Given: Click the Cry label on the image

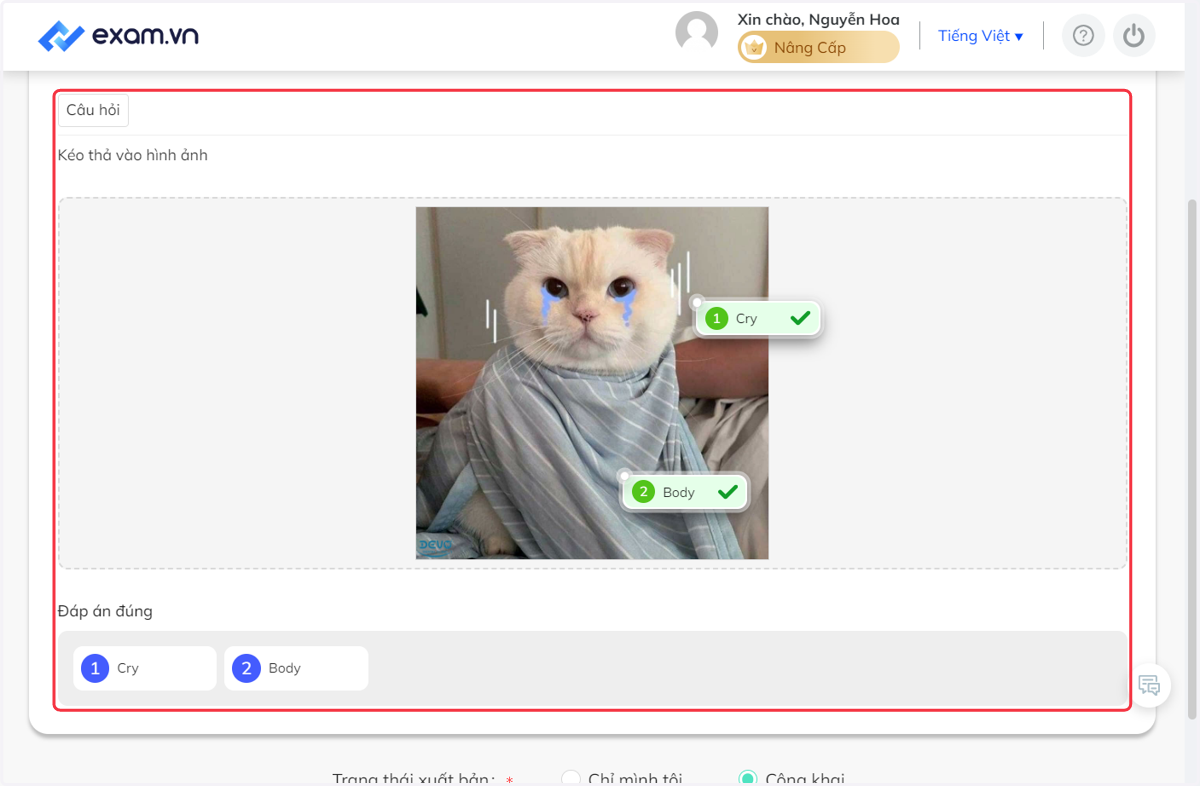Looking at the screenshot, I should pos(758,318).
